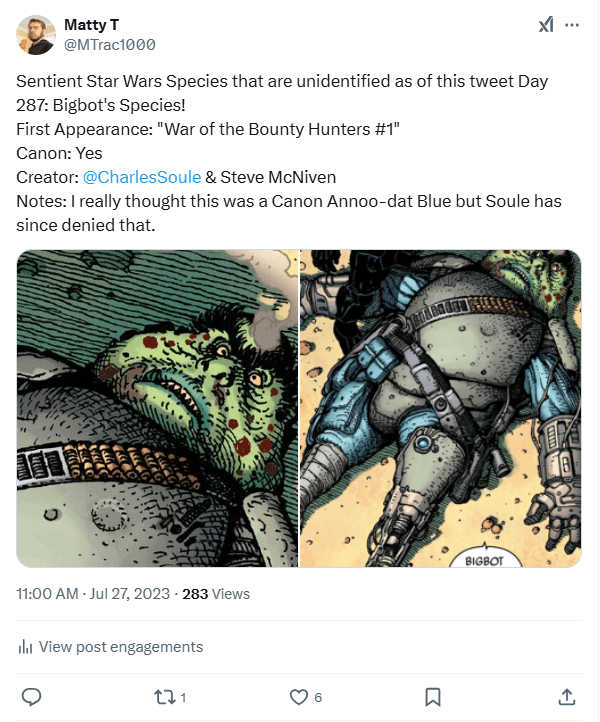Click the reply speech bubble icon
Screen dimensions: 600x722
click(x=31, y=696)
